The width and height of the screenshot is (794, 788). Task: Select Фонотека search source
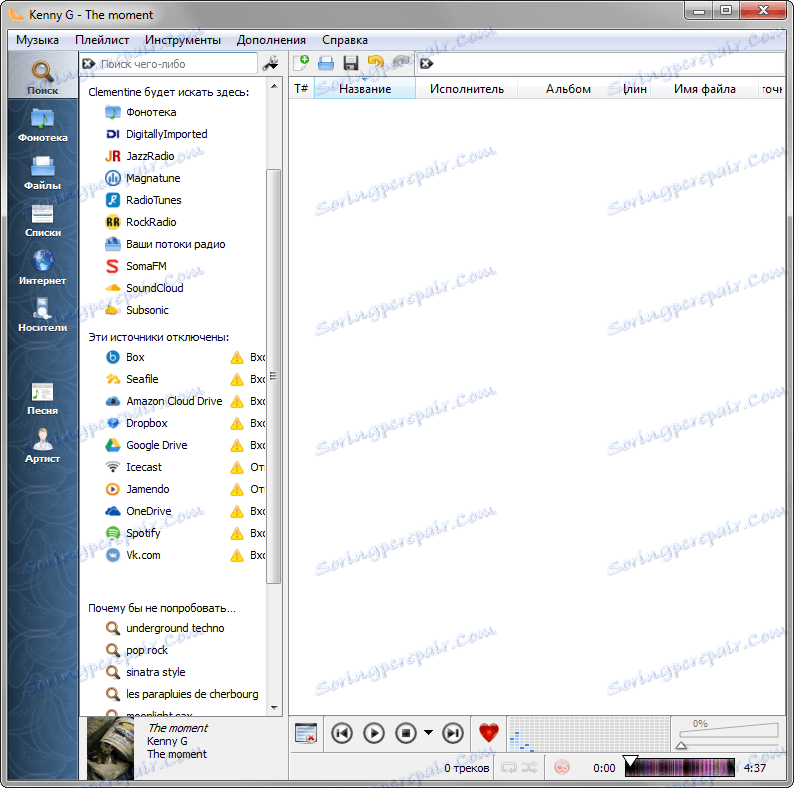tap(141, 112)
